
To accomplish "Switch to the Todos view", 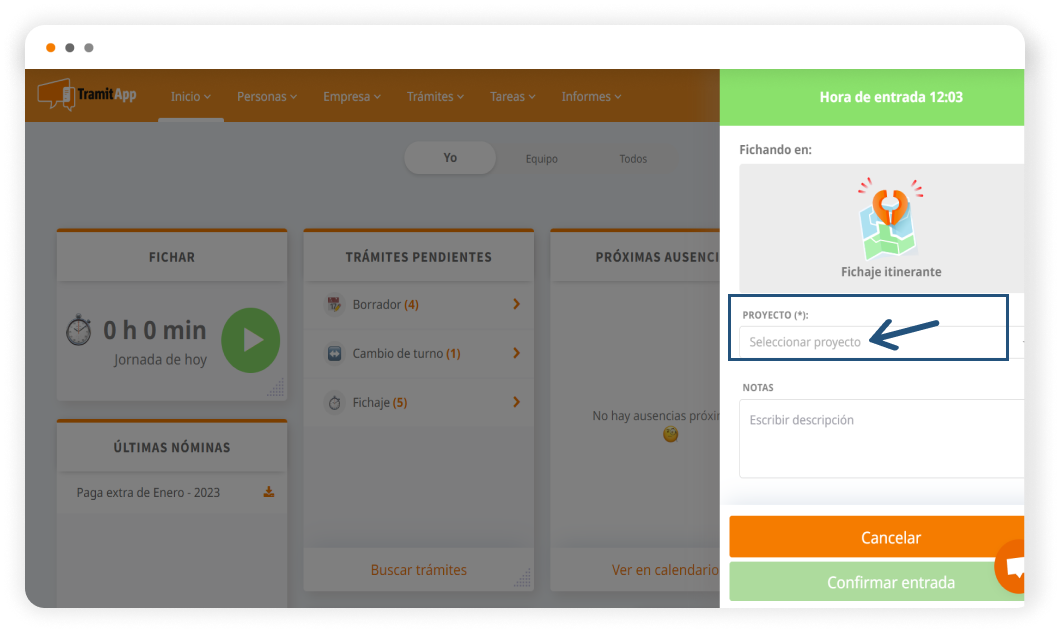I will (633, 159).
